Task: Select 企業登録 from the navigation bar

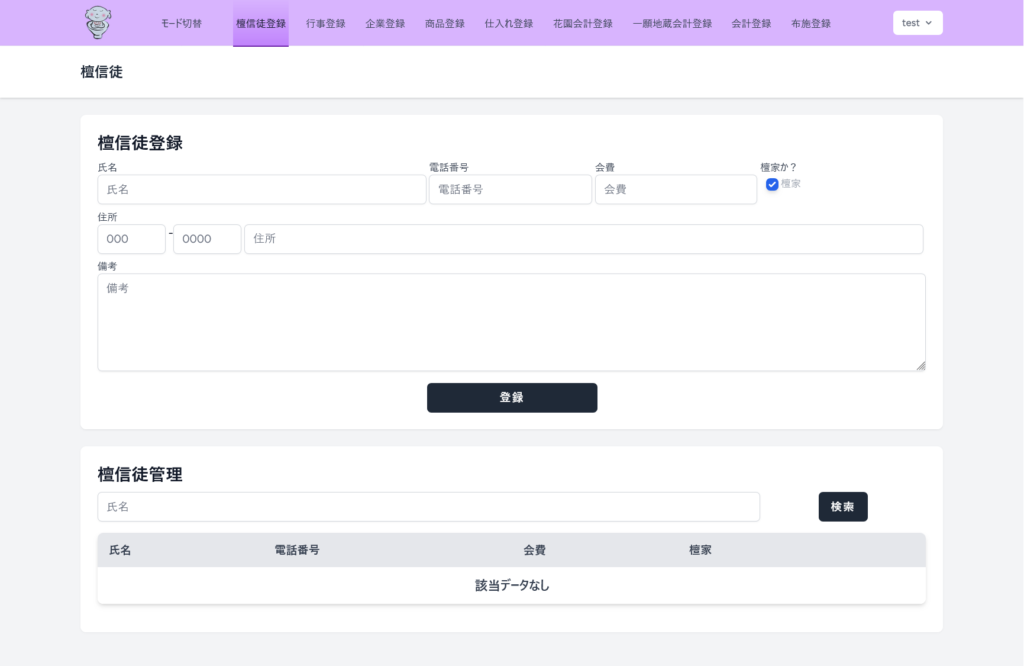Action: click(385, 22)
